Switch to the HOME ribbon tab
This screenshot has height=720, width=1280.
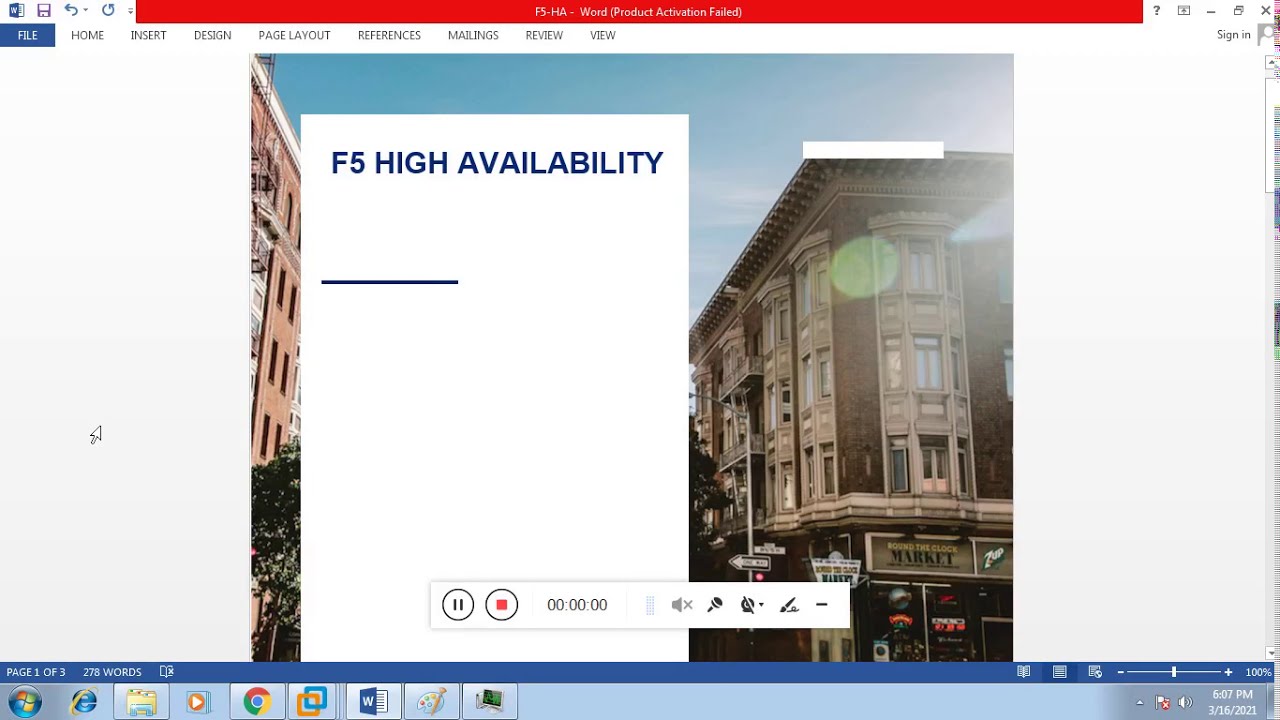coord(87,35)
